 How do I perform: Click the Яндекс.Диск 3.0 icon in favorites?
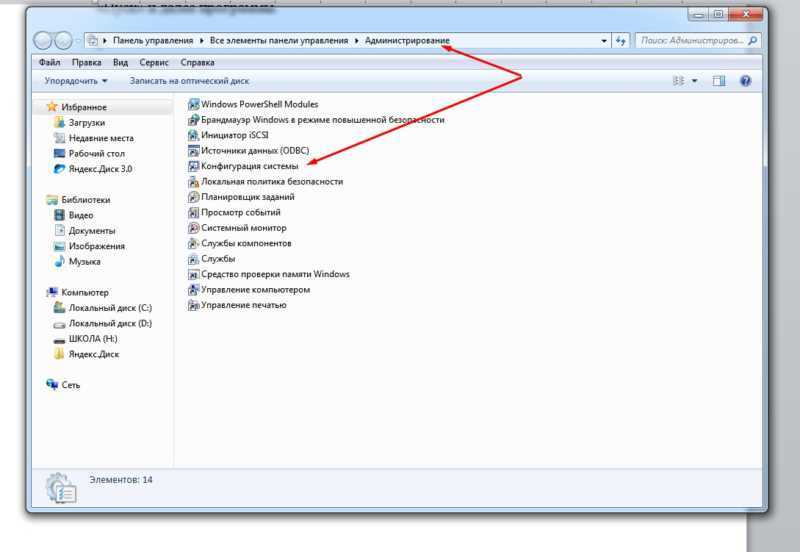[x=60, y=169]
